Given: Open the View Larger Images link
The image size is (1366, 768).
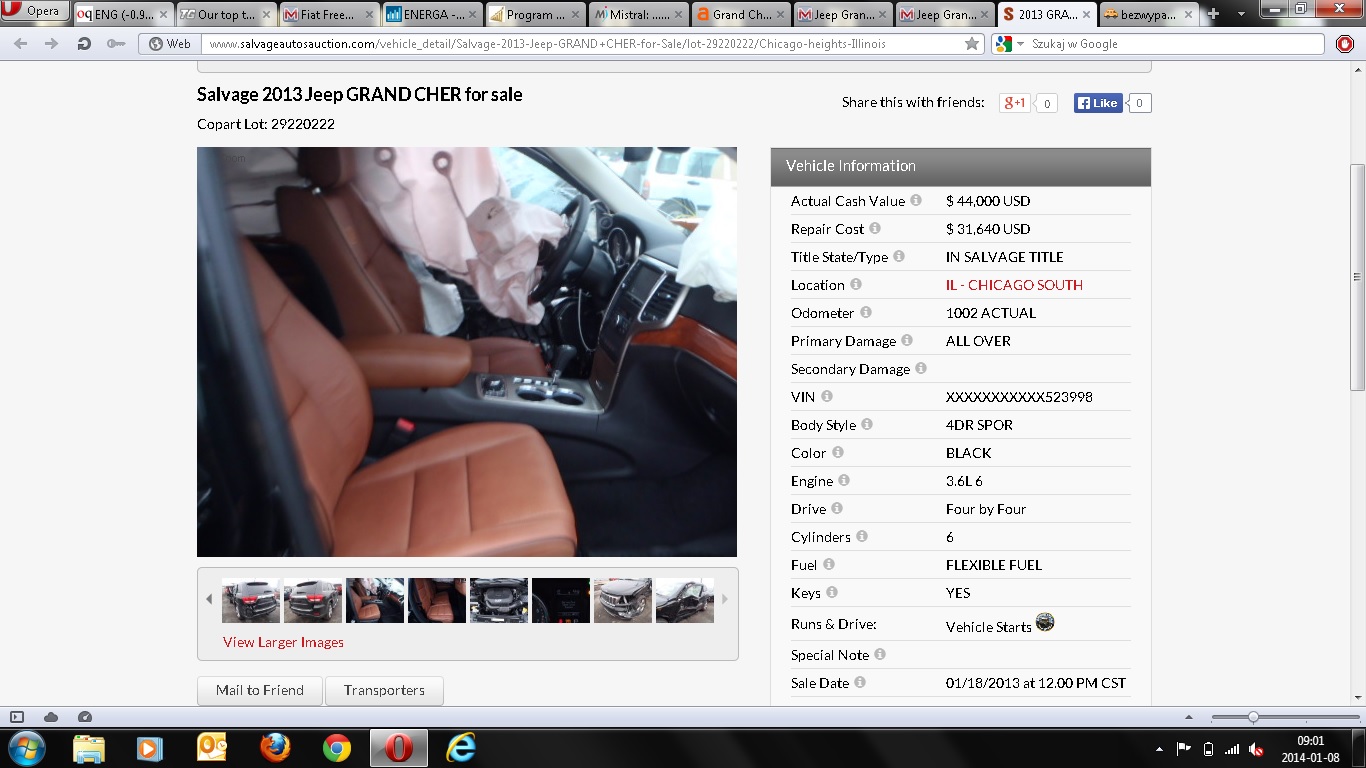Looking at the screenshot, I should pos(283,642).
